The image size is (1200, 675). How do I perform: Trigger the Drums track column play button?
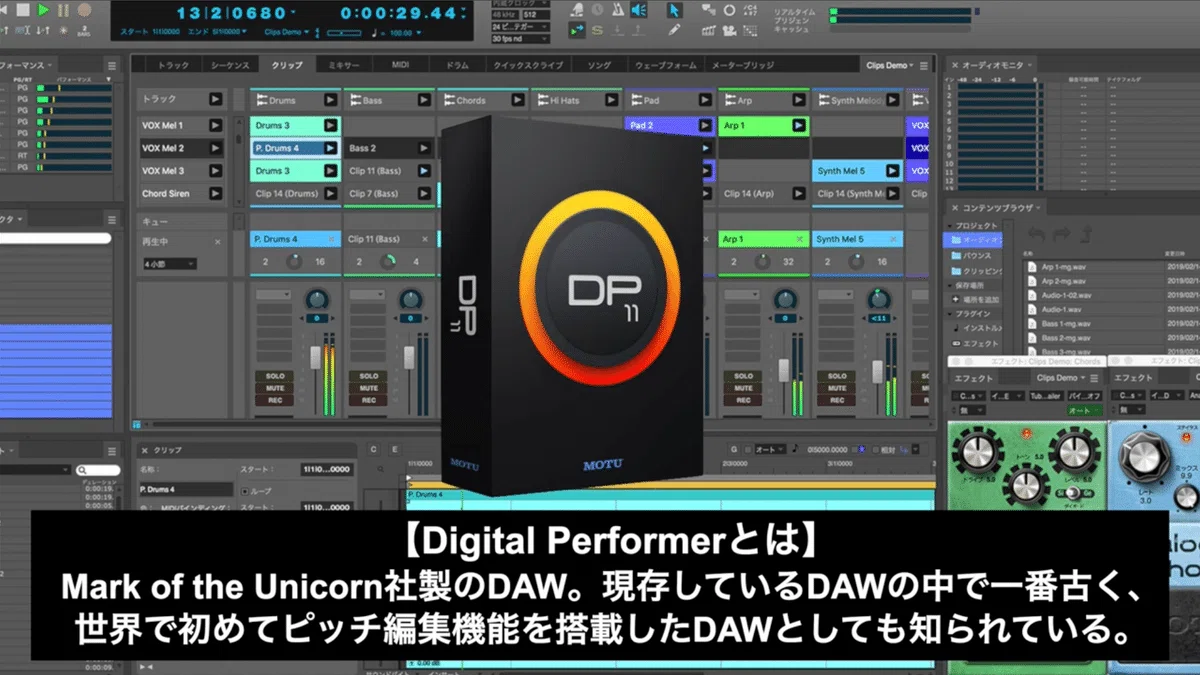pyautogui.click(x=330, y=100)
